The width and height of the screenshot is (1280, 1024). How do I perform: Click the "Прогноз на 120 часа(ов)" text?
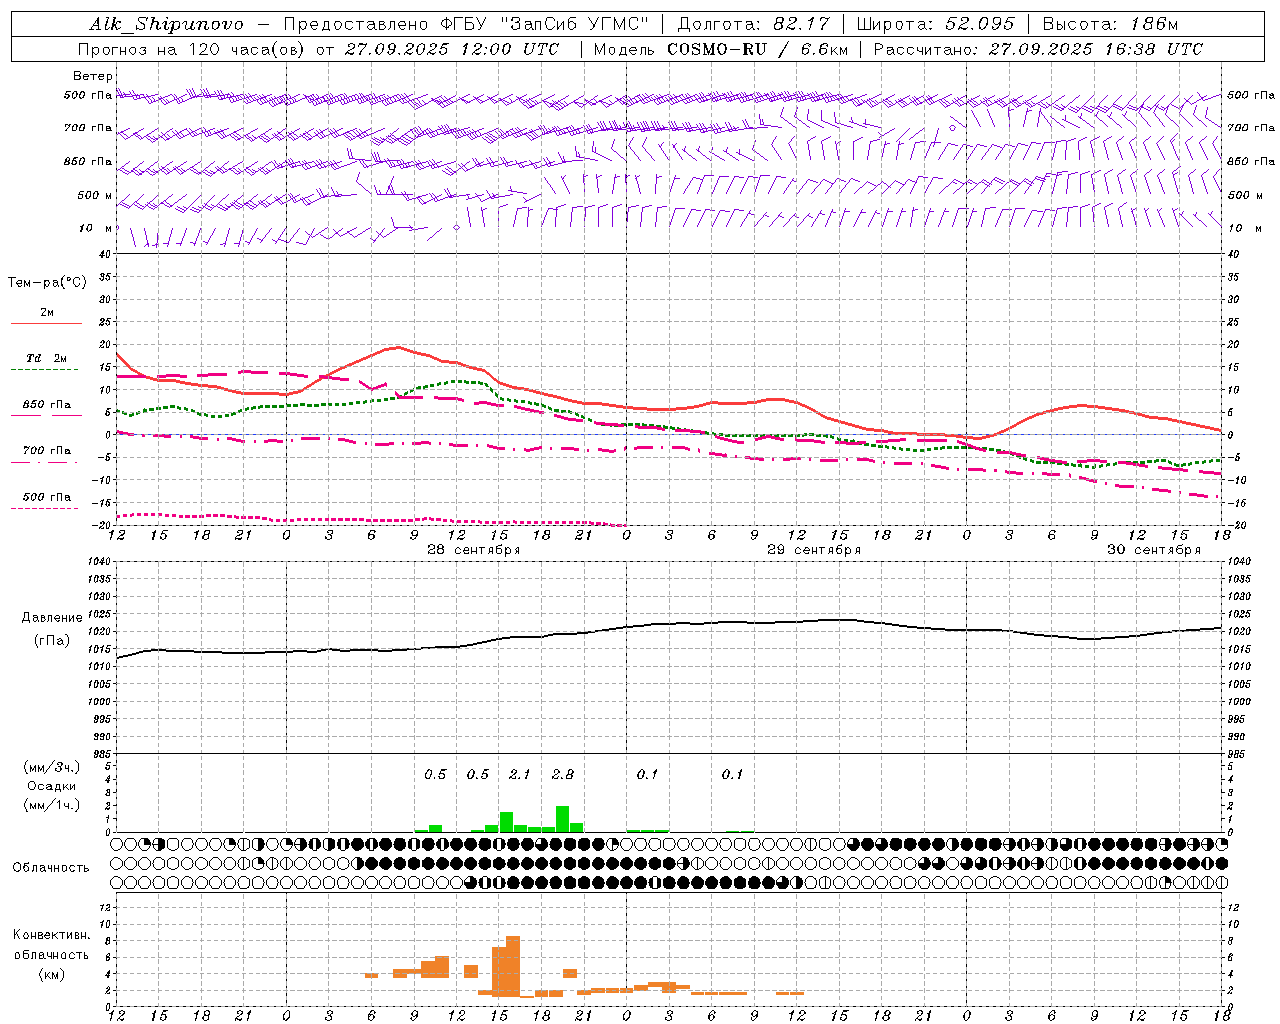point(193,48)
